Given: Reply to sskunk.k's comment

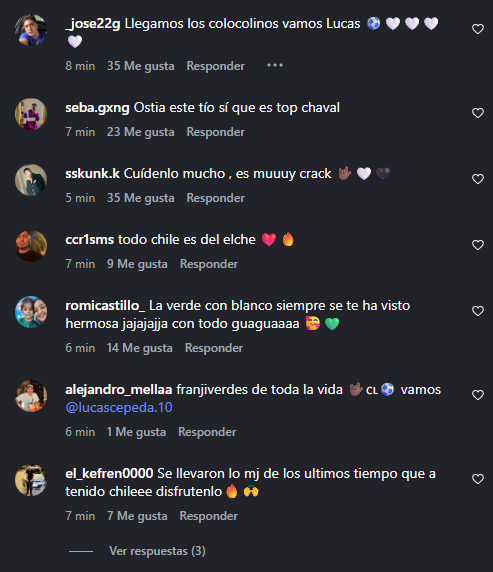Looking at the screenshot, I should [x=216, y=198].
